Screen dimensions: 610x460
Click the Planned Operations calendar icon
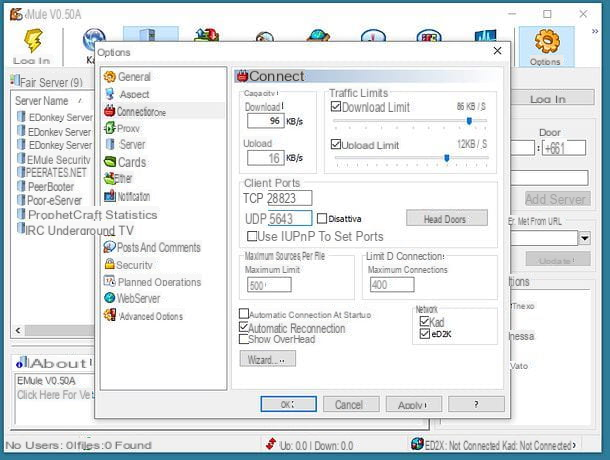[109, 281]
